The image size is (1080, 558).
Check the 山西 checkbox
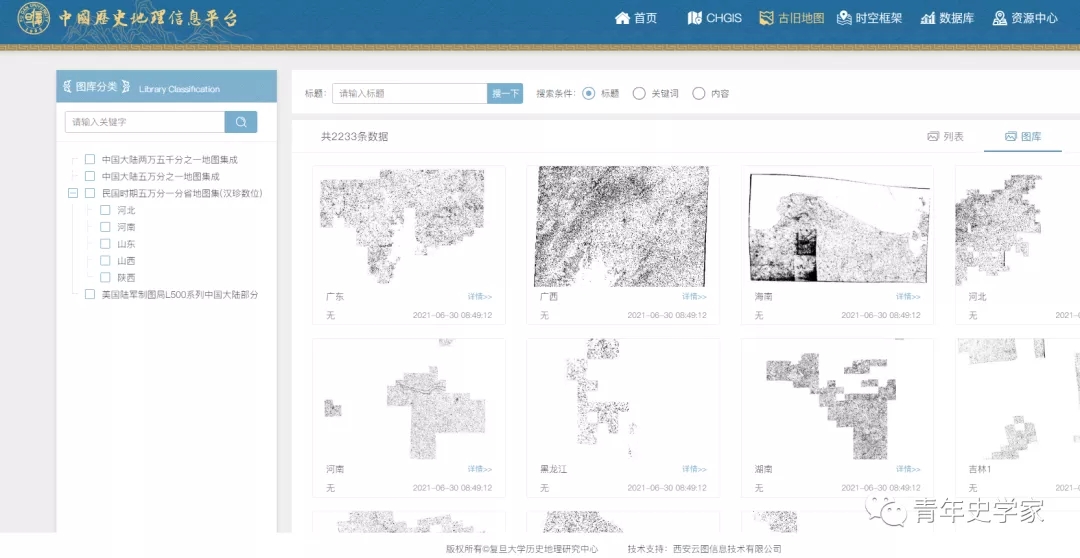pyautogui.click(x=105, y=260)
